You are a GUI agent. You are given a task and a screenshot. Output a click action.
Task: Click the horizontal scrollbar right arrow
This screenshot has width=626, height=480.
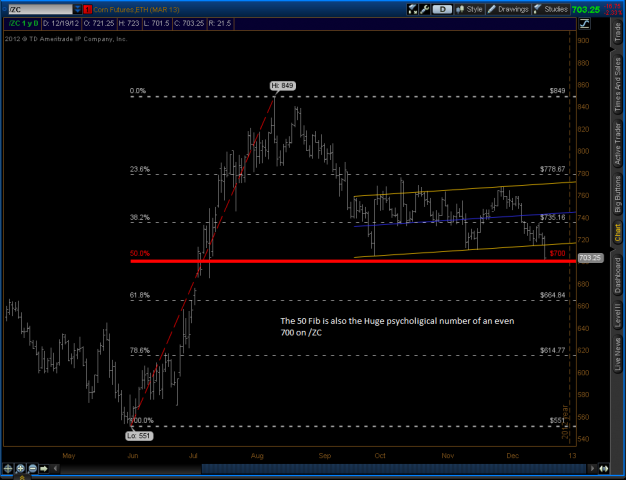click(592, 468)
